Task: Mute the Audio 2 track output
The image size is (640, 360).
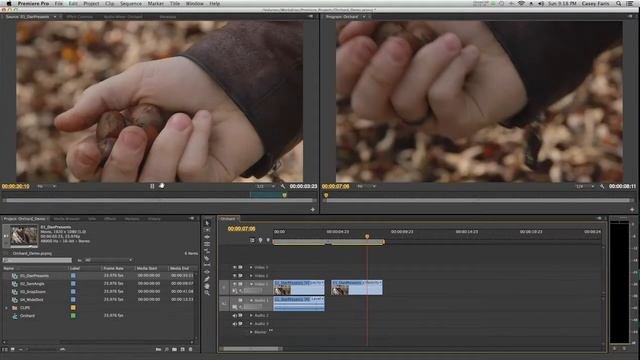Action: click(x=235, y=316)
